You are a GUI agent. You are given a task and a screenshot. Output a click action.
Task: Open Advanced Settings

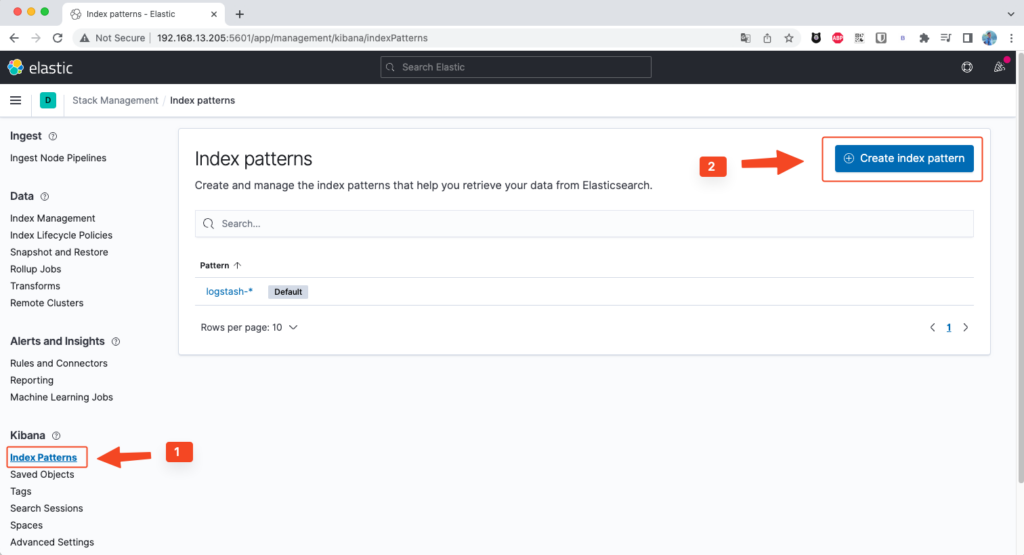[52, 542]
